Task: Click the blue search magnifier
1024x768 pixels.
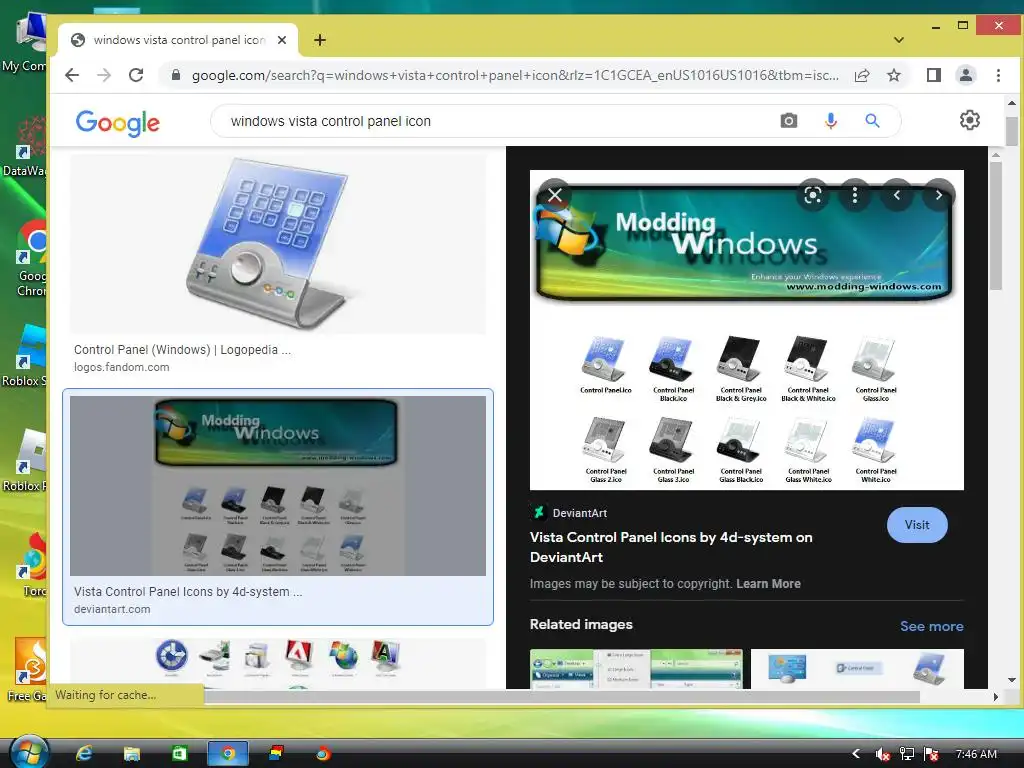Action: pyautogui.click(x=872, y=121)
